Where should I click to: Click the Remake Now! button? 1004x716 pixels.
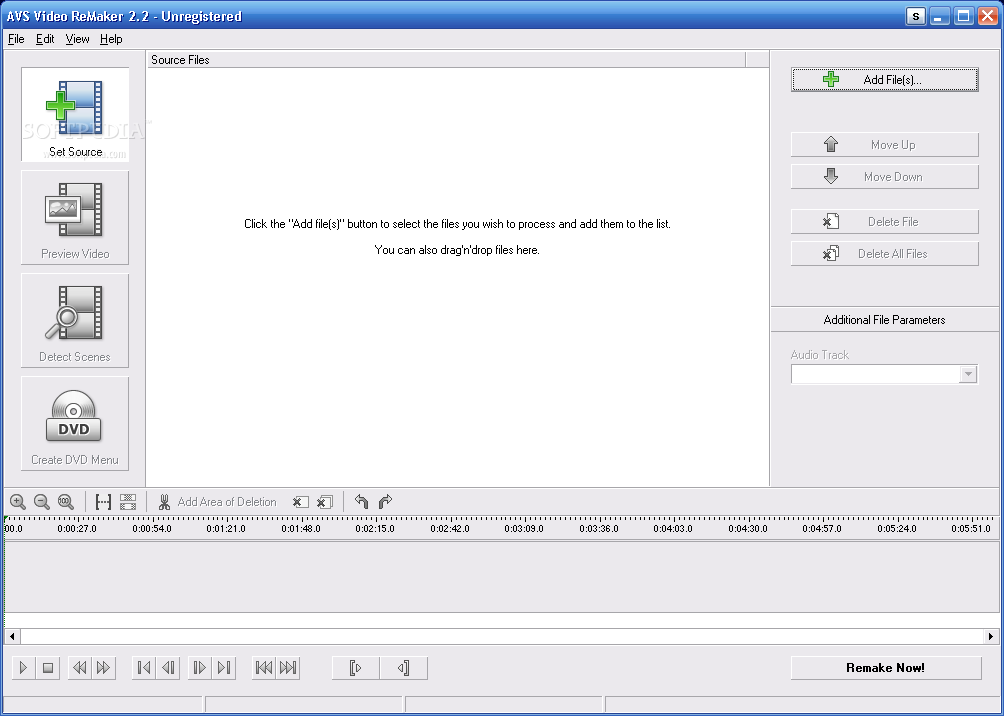tap(886, 668)
